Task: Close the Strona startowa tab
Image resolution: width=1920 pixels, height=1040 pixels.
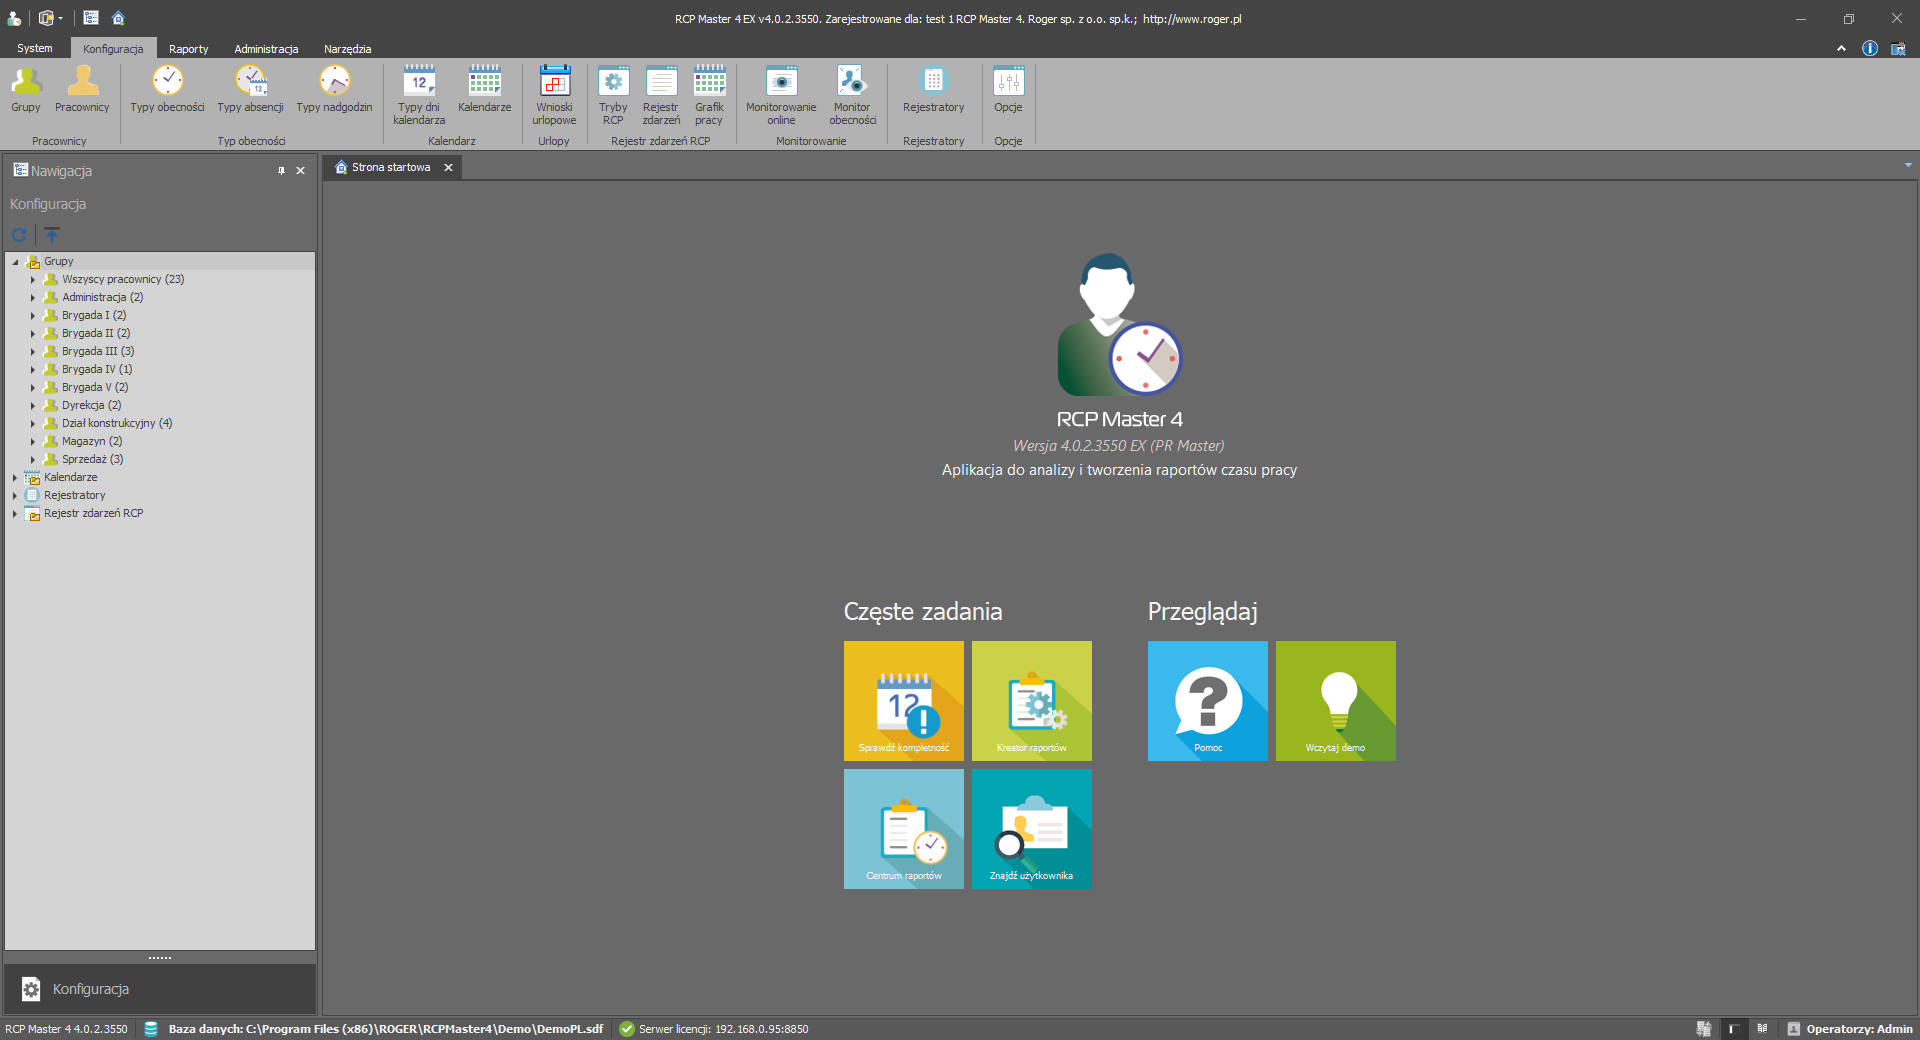Action: tap(449, 168)
